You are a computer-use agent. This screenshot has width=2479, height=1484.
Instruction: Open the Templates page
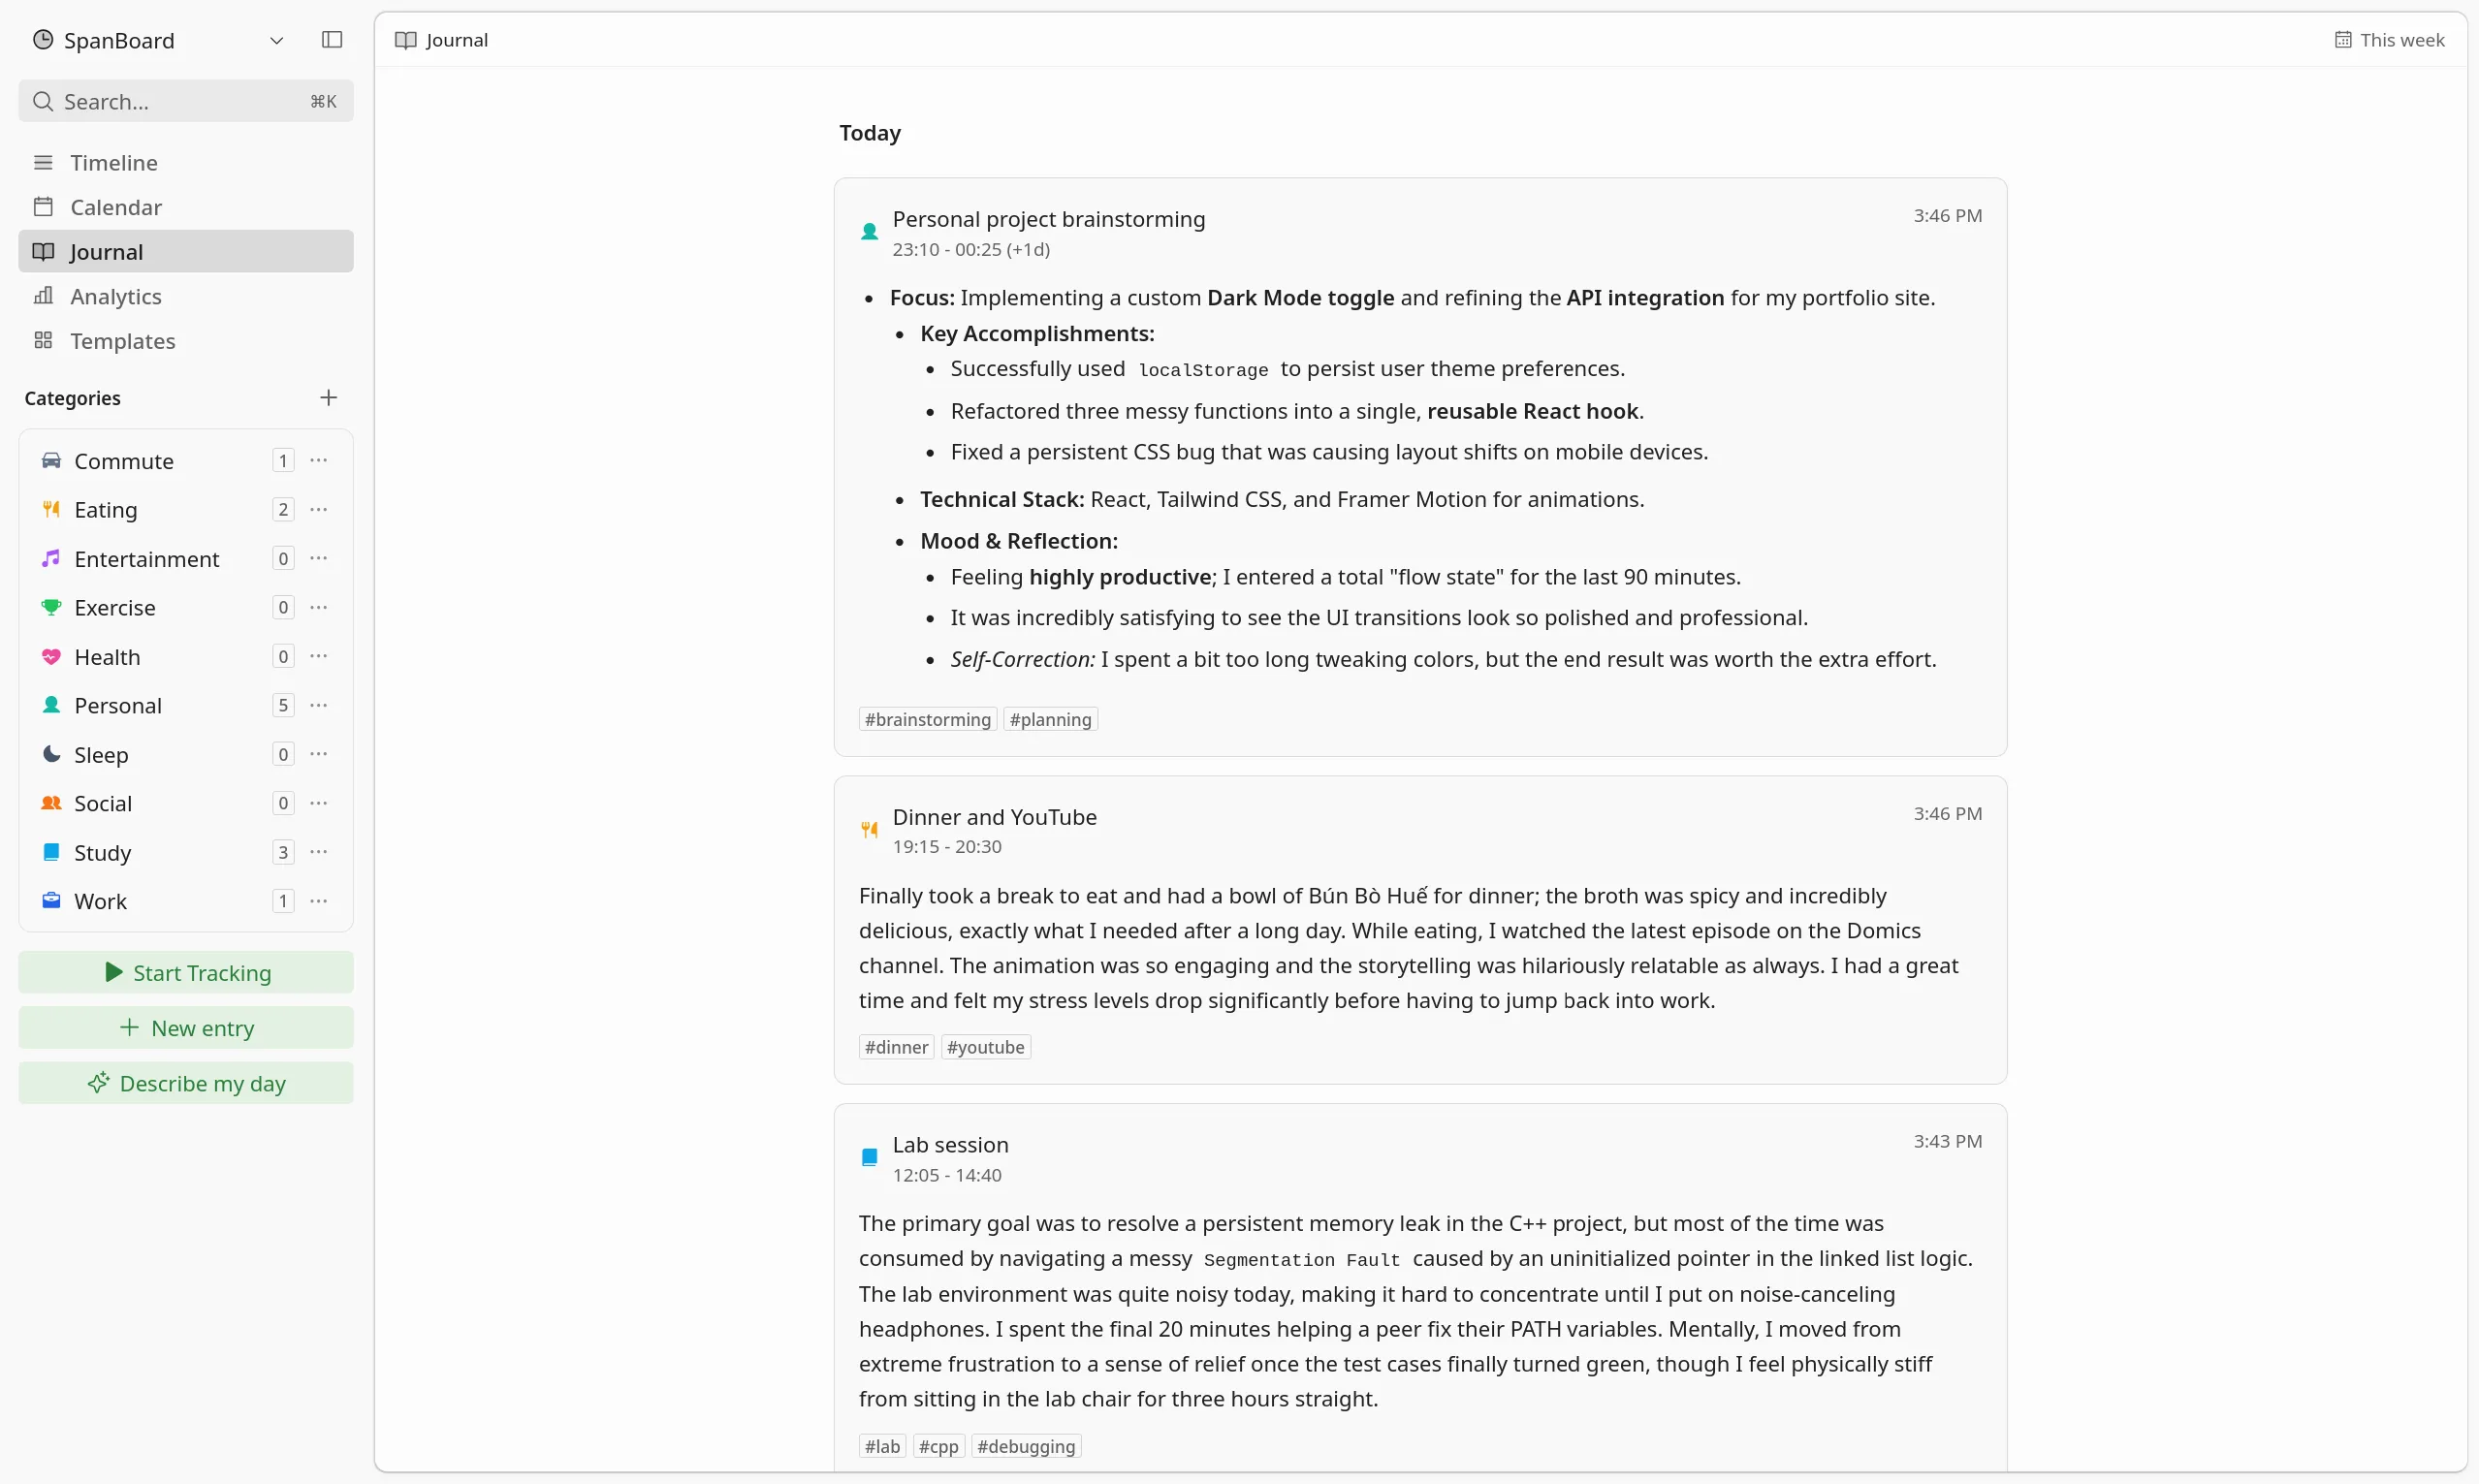pos(122,341)
